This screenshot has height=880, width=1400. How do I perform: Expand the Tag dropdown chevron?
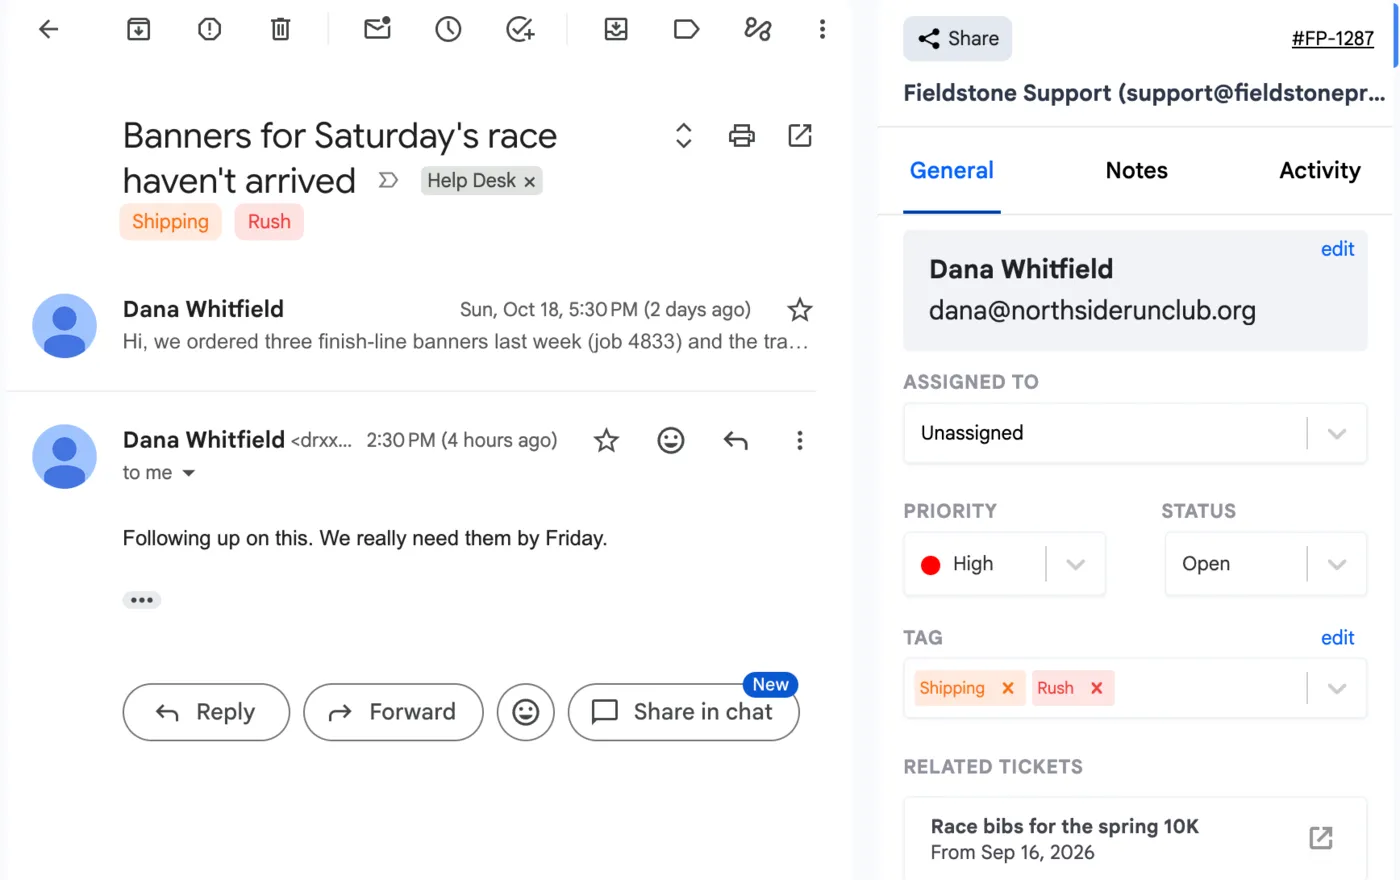[x=1337, y=688]
